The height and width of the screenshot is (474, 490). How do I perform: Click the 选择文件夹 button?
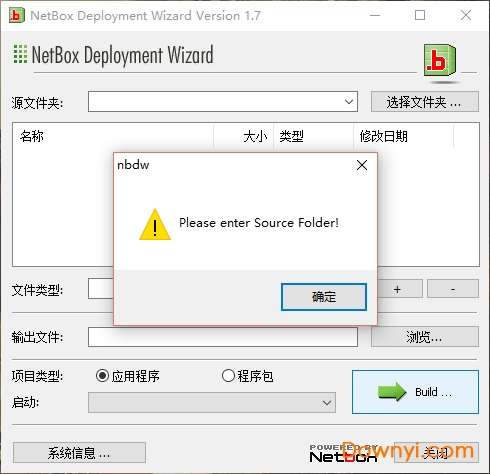pos(425,102)
